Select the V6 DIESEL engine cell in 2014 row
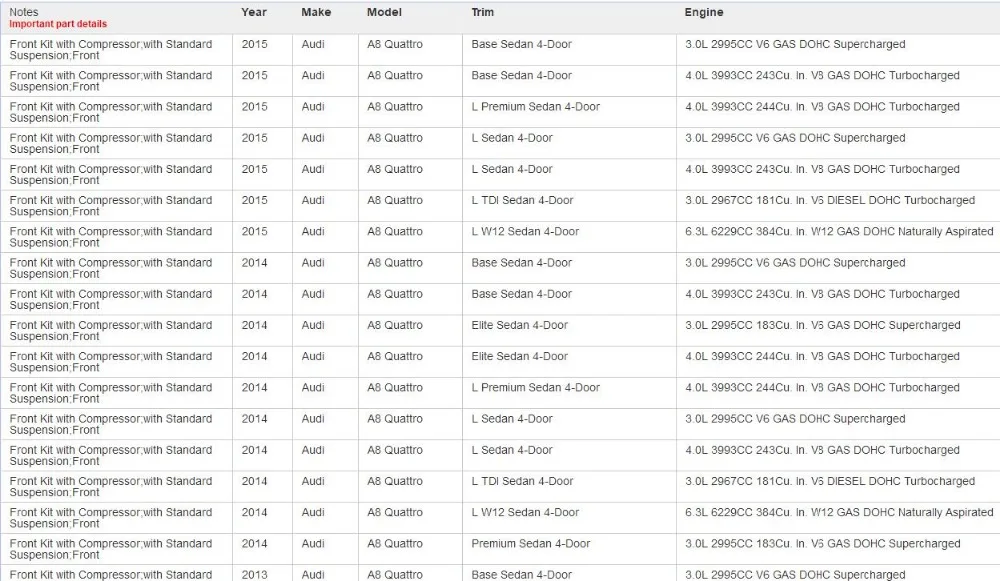The width and height of the screenshot is (1000, 581). (x=830, y=481)
